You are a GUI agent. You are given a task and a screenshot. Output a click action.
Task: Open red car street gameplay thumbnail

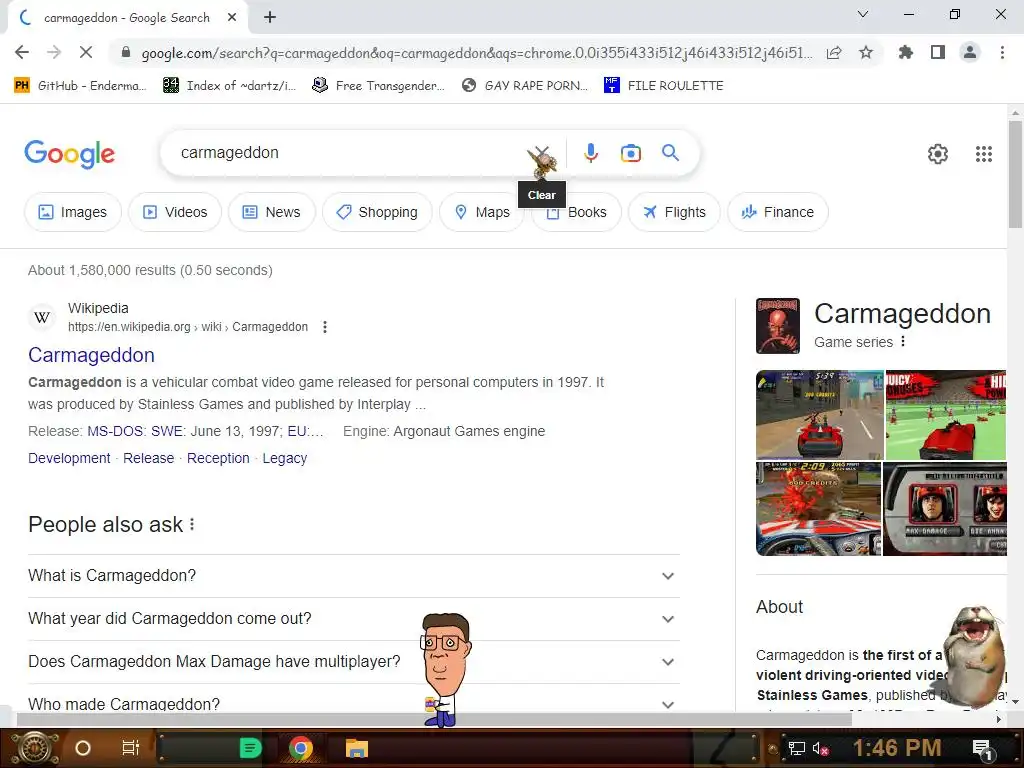click(x=820, y=415)
